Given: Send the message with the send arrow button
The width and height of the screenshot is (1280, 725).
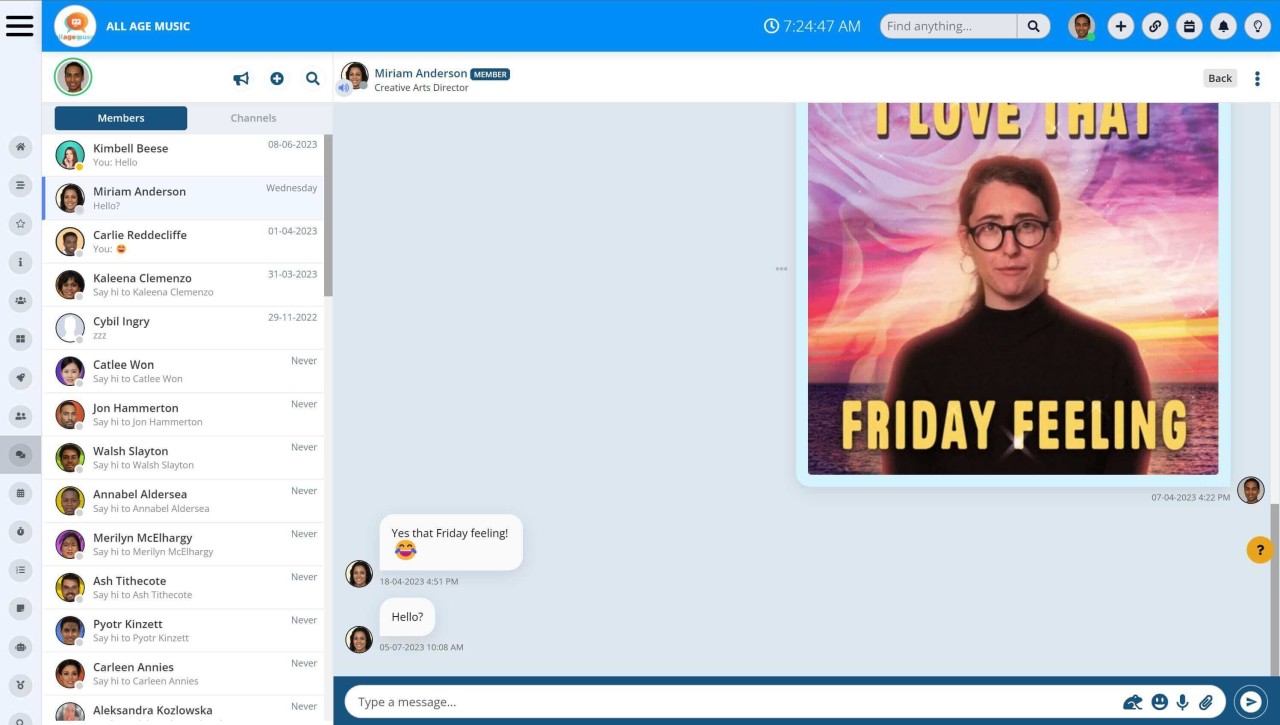Looking at the screenshot, I should point(1250,701).
